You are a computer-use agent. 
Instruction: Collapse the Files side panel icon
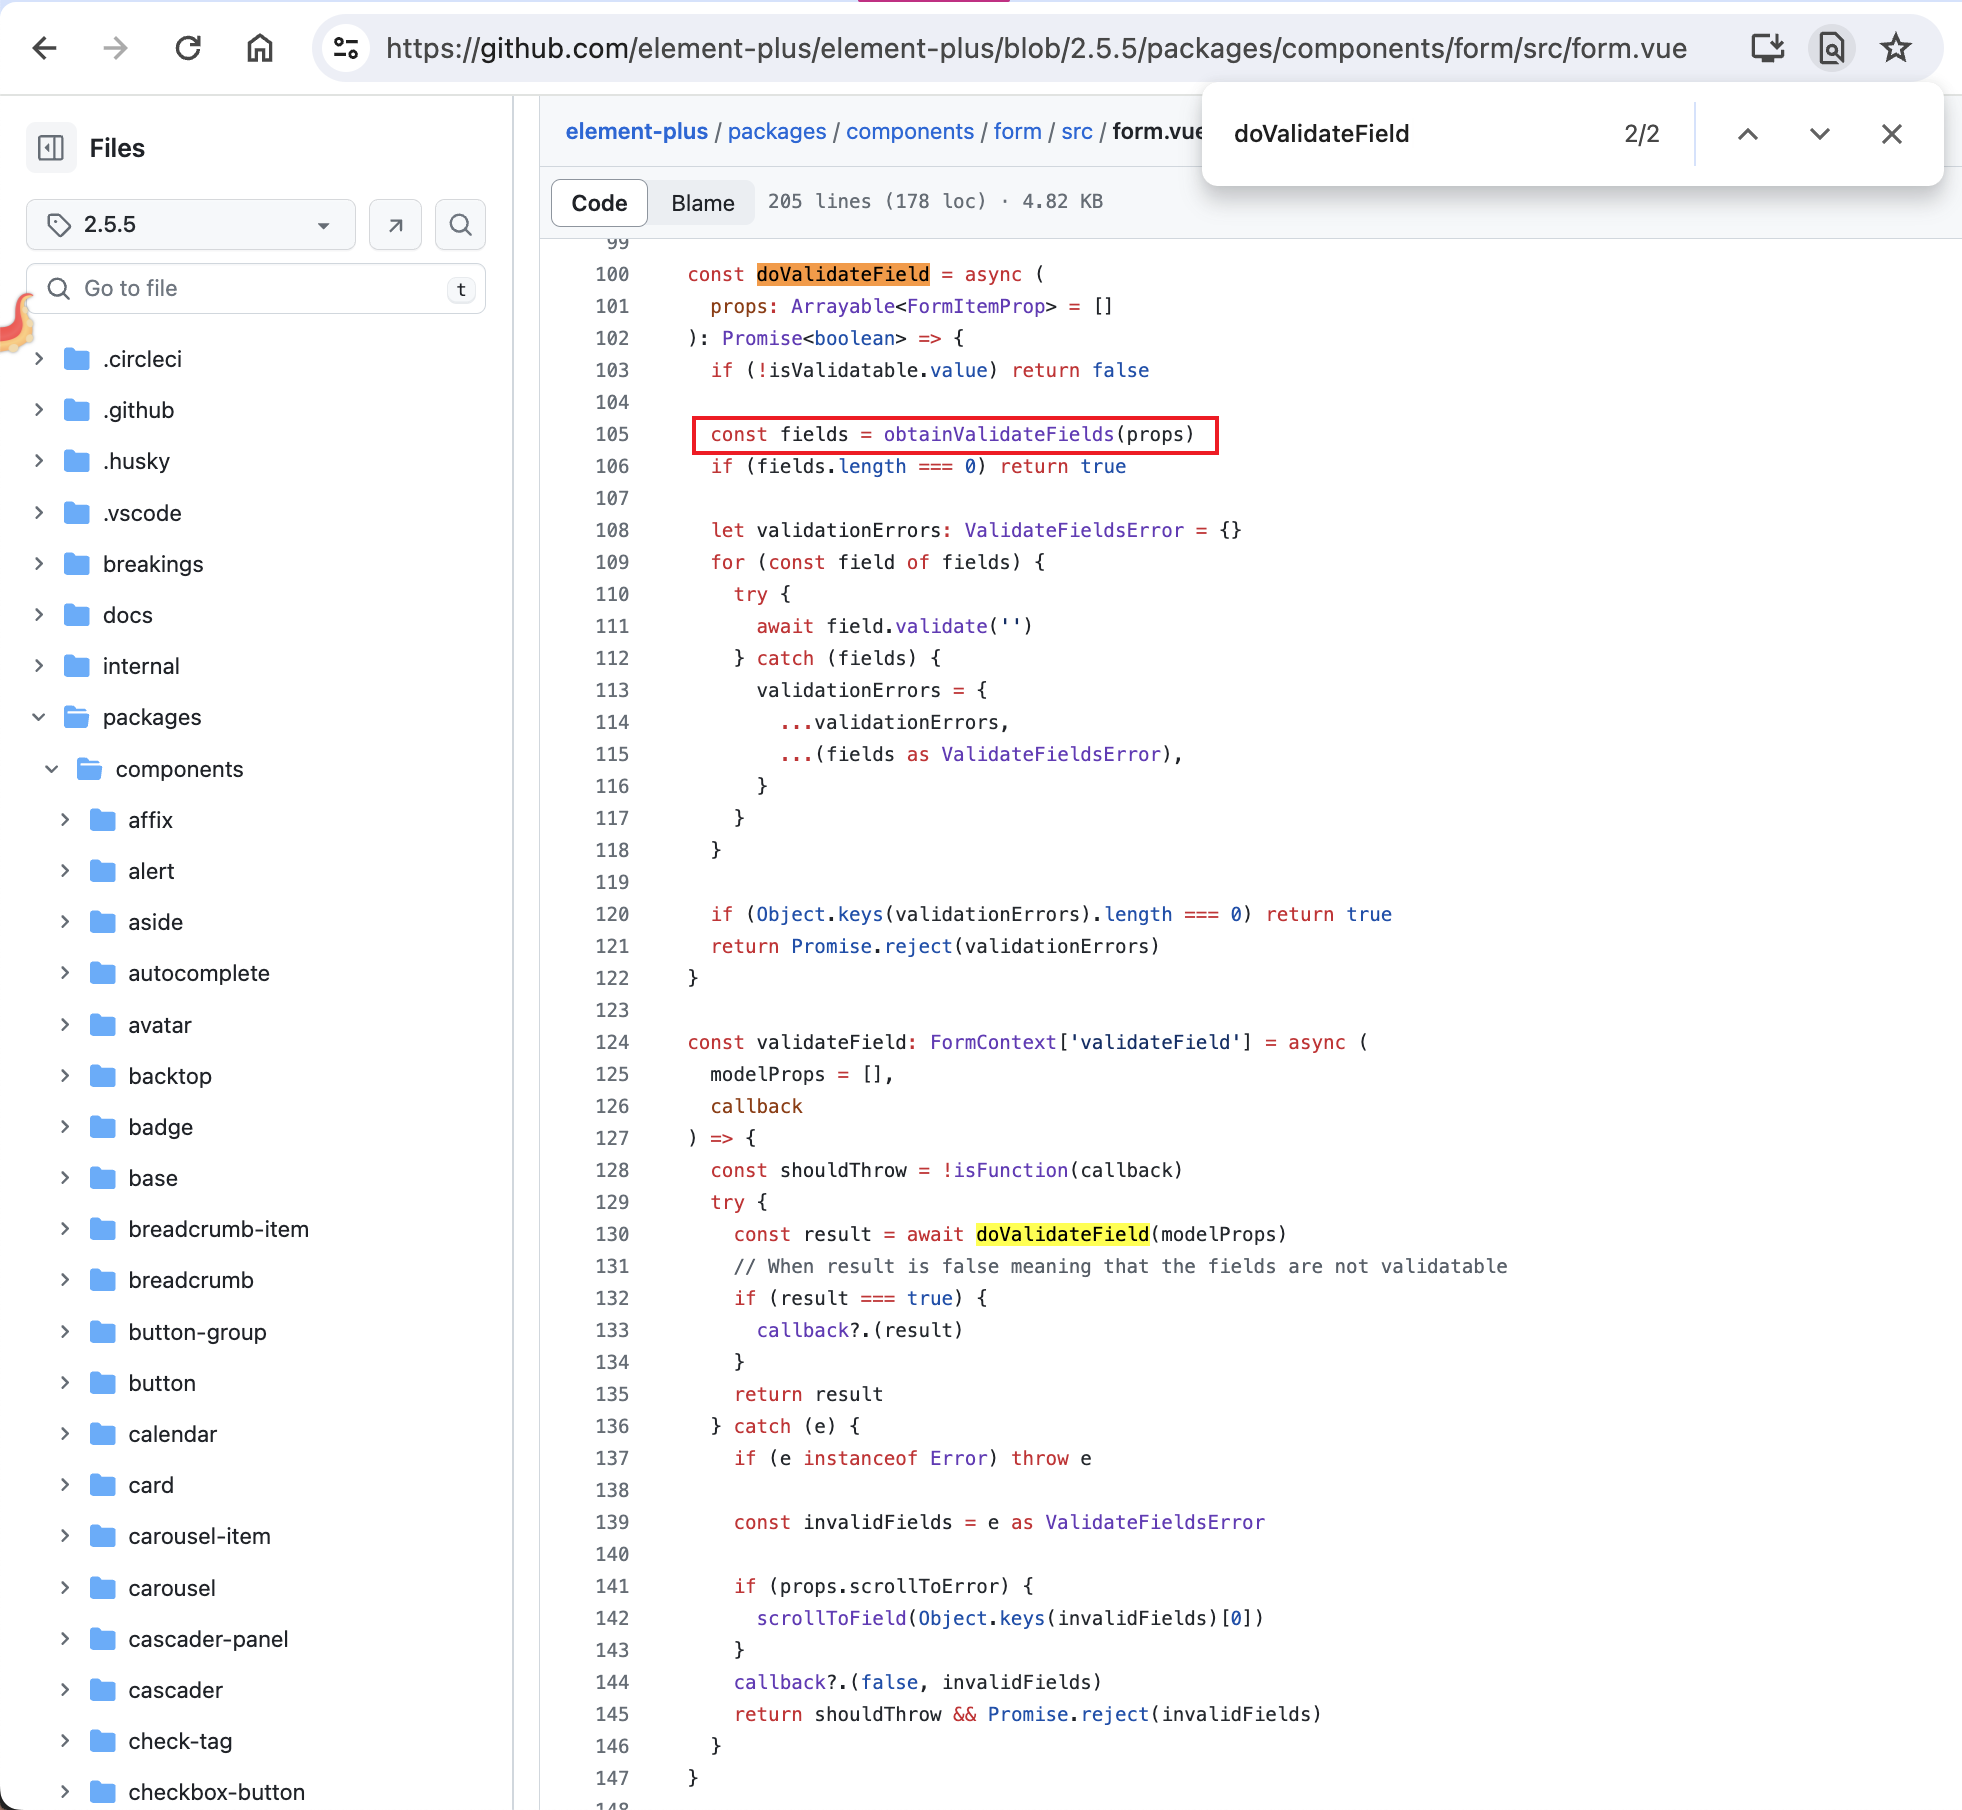[x=50, y=148]
